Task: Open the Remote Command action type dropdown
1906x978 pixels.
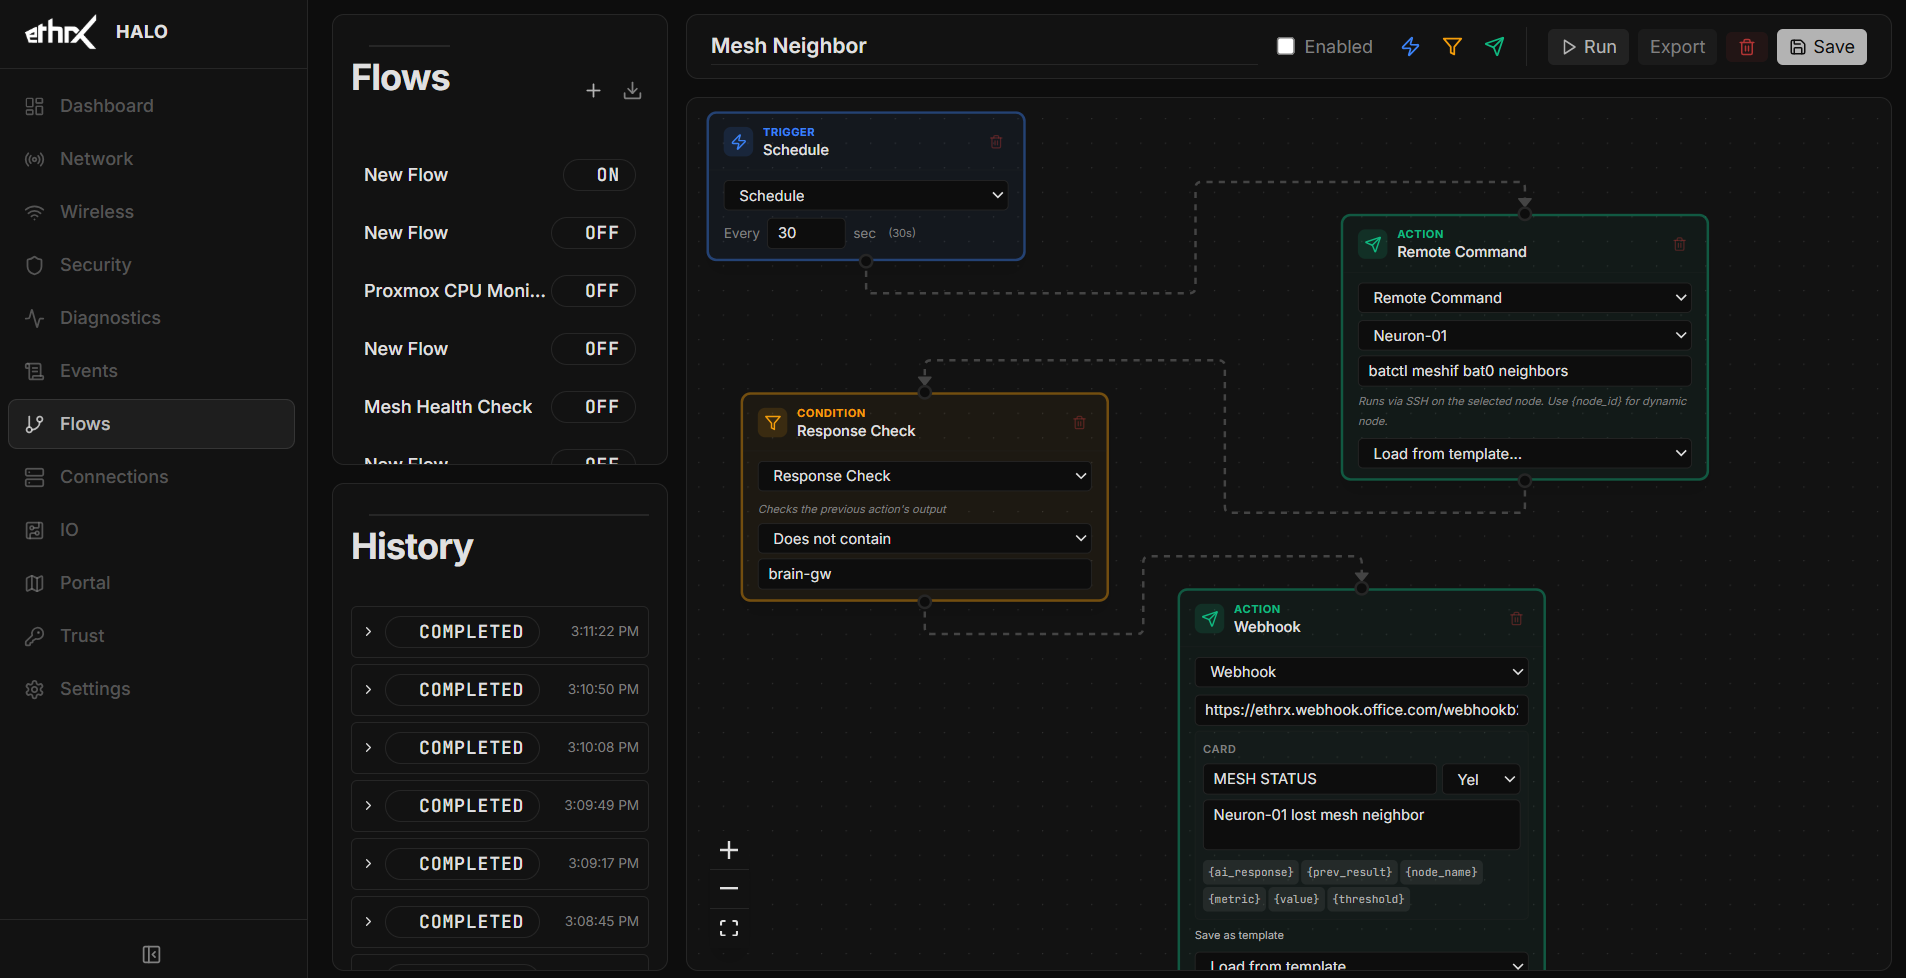Action: click(x=1525, y=298)
